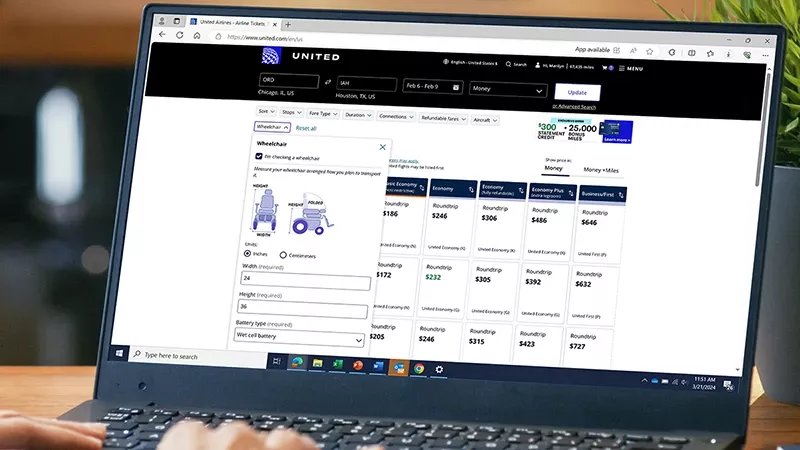Click the IAH destination airport field
800x450 pixels.
click(x=366, y=84)
